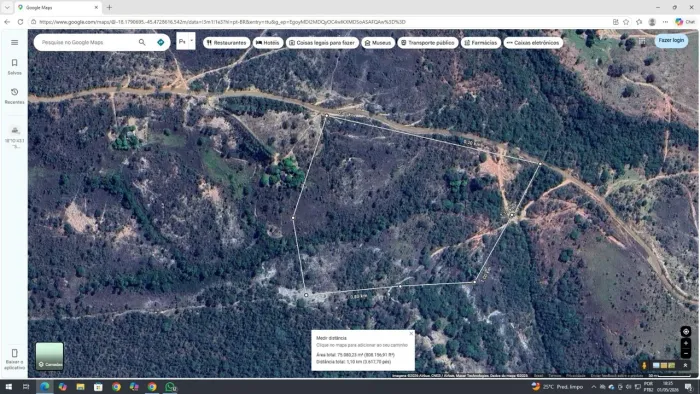700x394 pixels.
Task: Filter by Hotéis
Action: pyautogui.click(x=268, y=43)
